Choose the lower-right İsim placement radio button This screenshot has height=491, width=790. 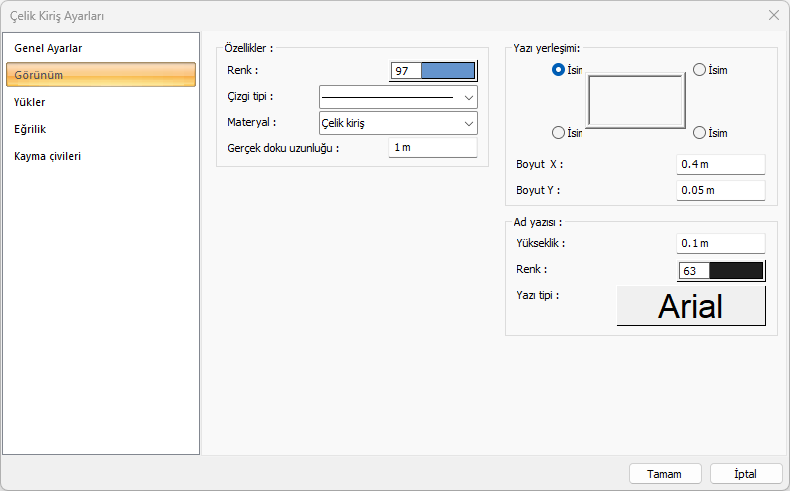699,132
